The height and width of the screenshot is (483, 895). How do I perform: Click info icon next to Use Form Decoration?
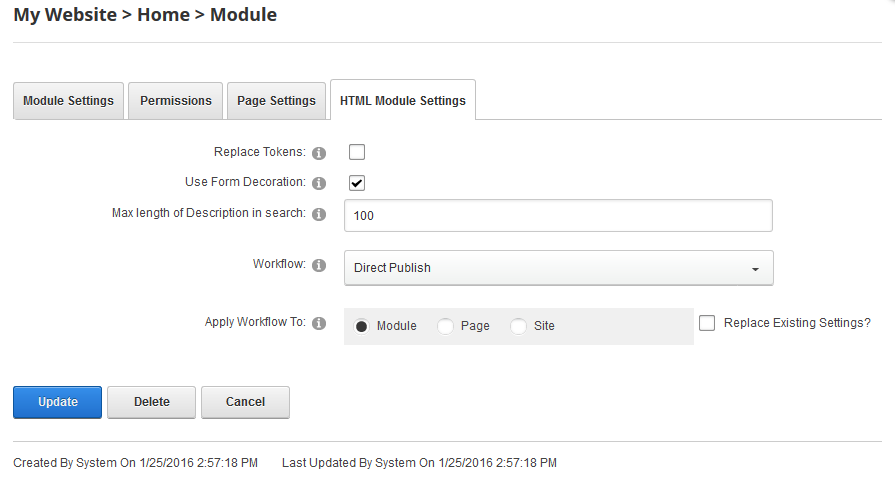coord(319,183)
